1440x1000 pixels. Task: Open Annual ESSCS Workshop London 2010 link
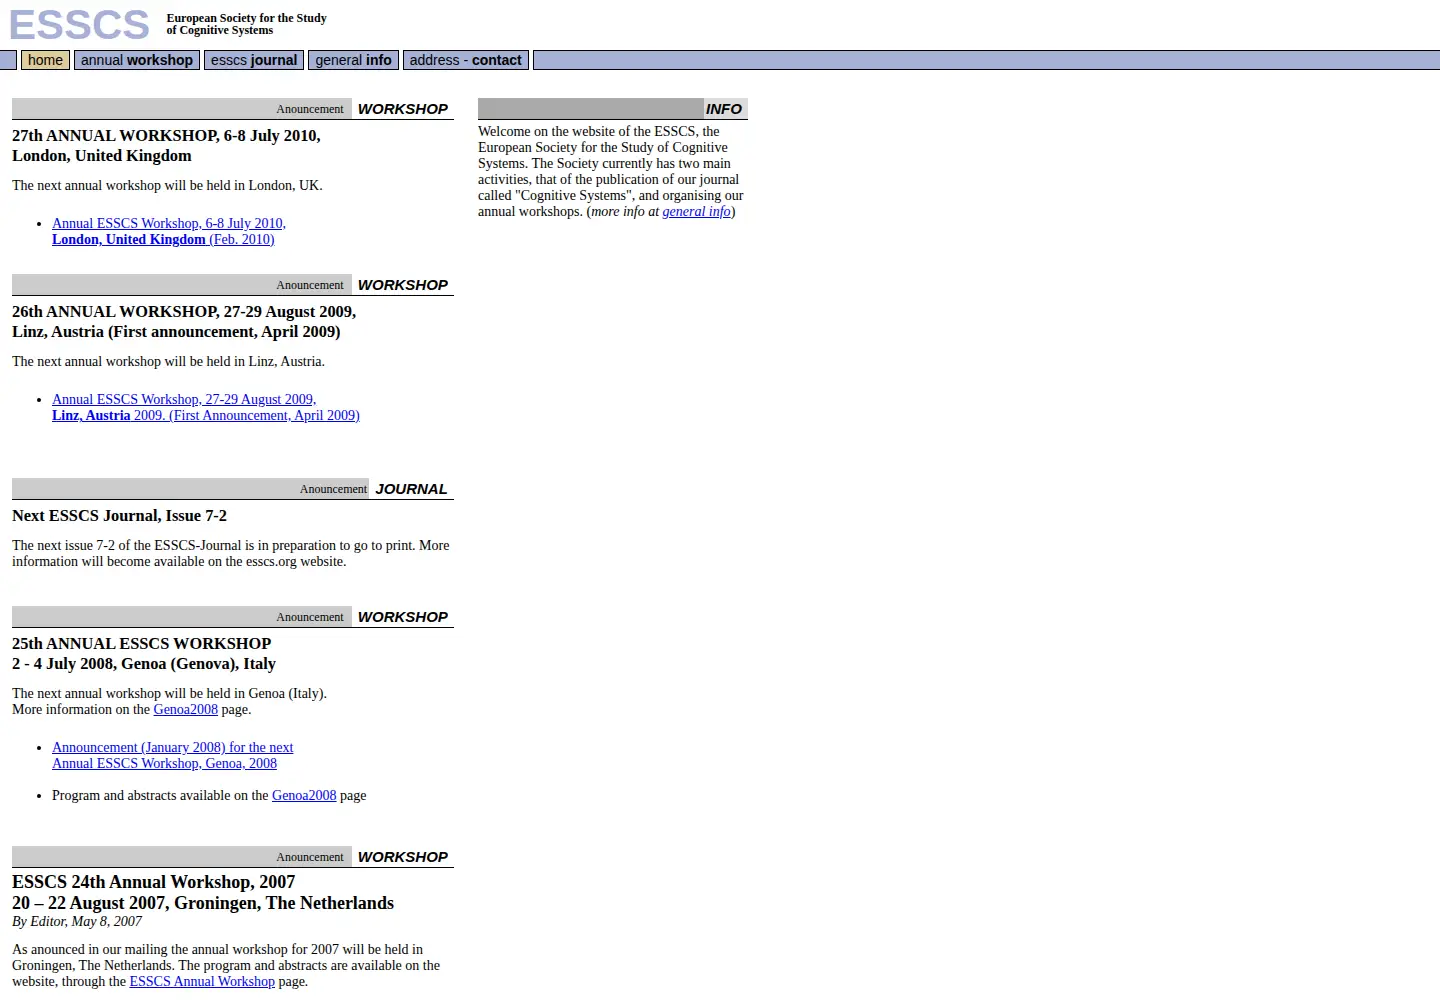pyautogui.click(x=169, y=231)
